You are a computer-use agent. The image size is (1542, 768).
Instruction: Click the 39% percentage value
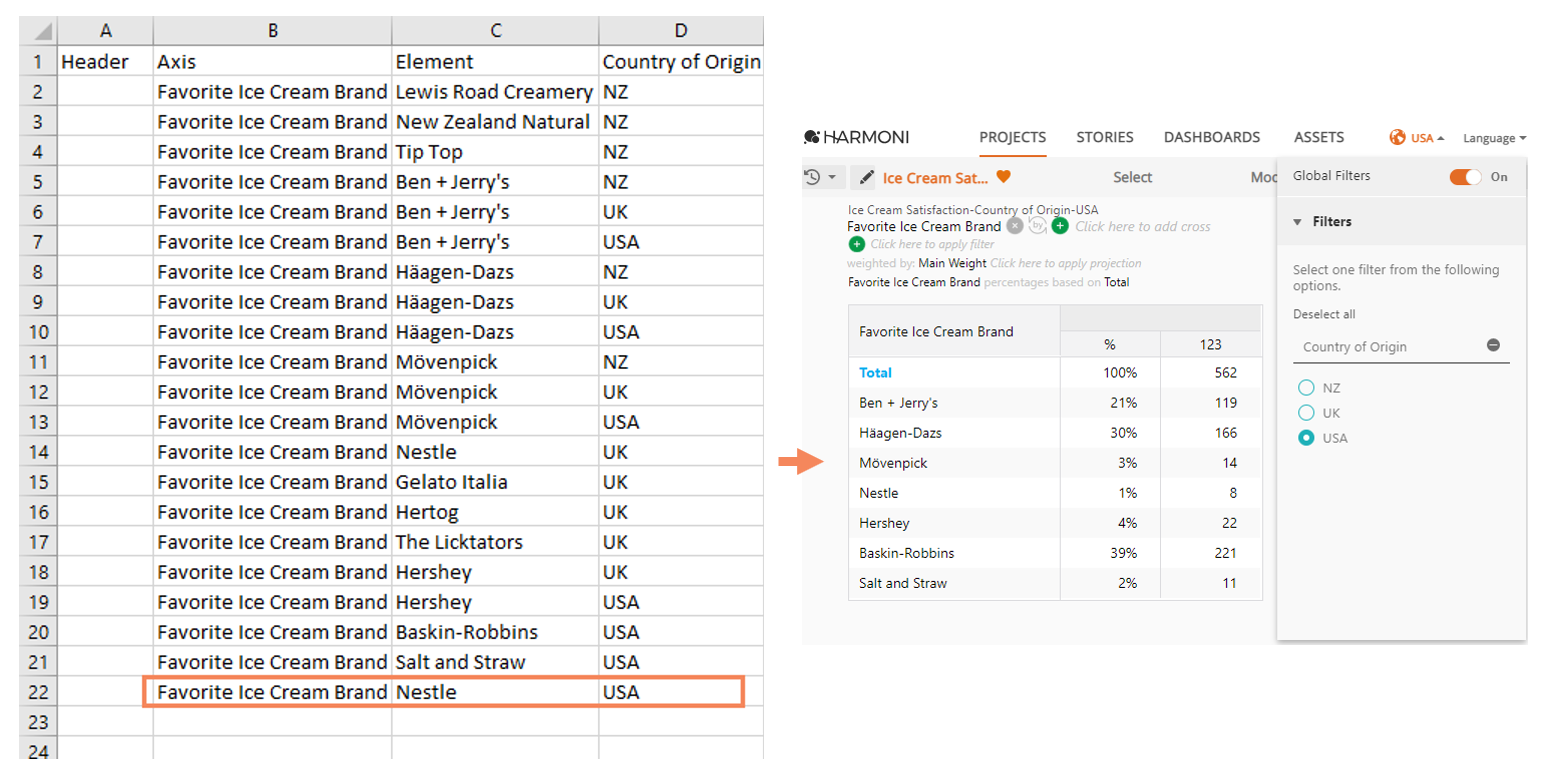point(1123,553)
